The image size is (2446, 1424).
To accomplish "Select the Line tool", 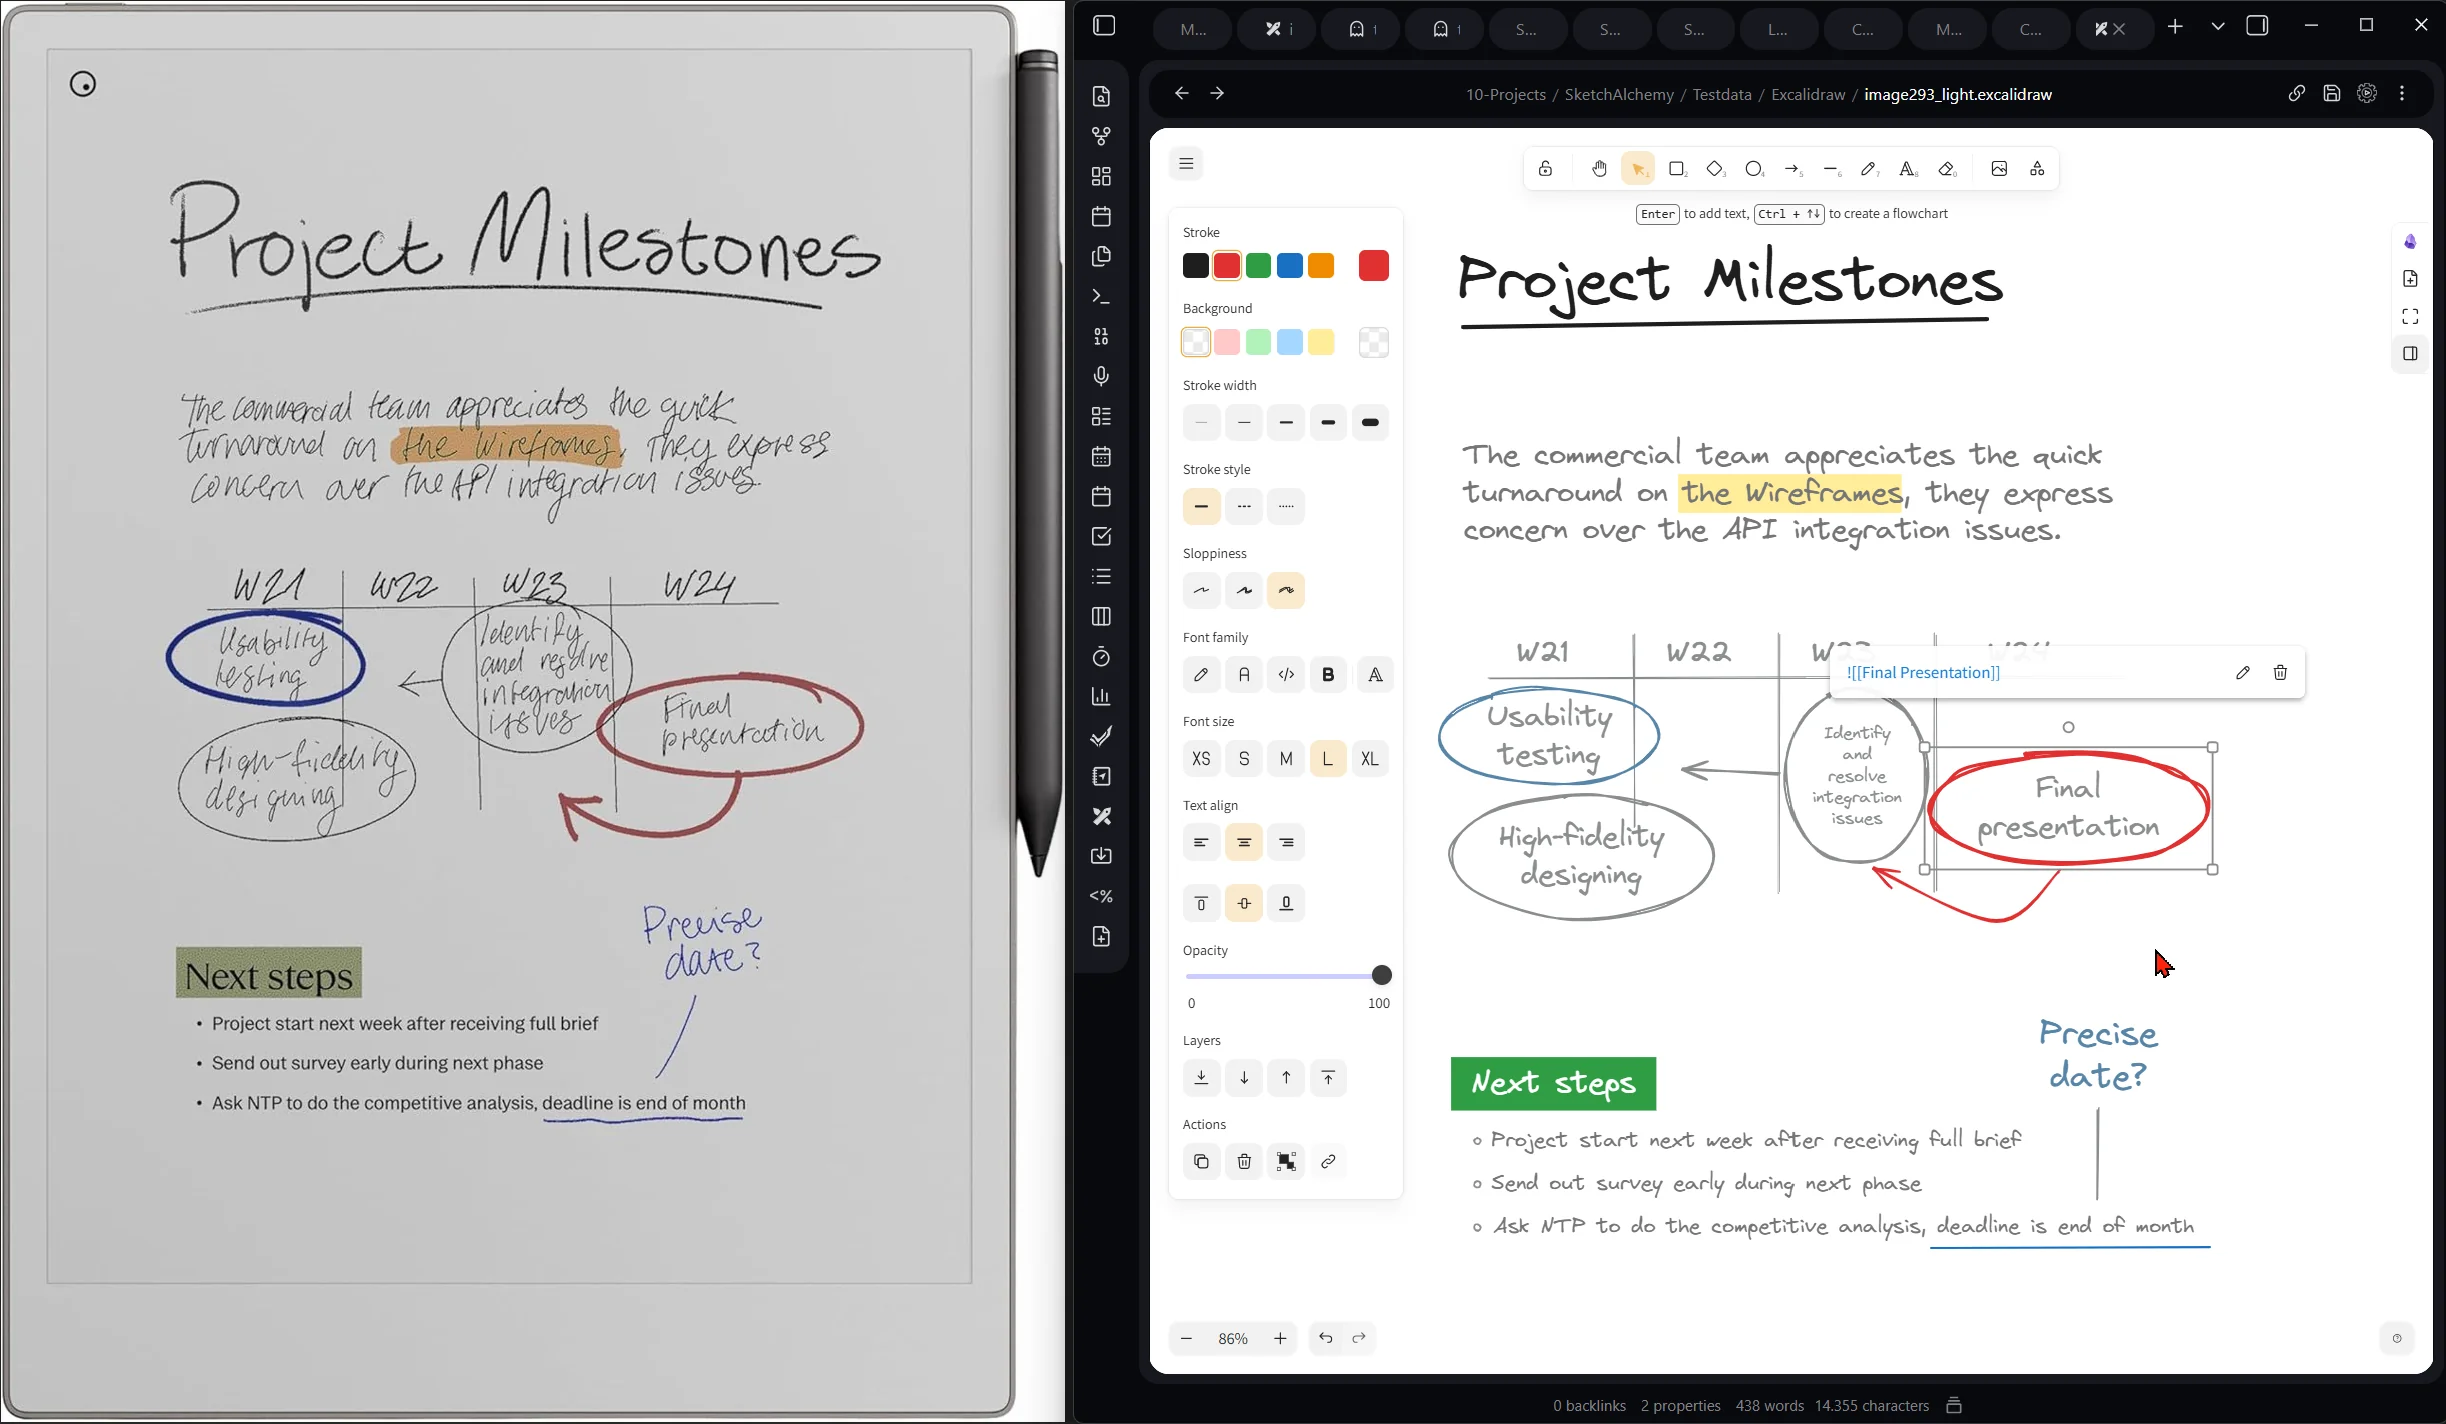I will 1831,169.
